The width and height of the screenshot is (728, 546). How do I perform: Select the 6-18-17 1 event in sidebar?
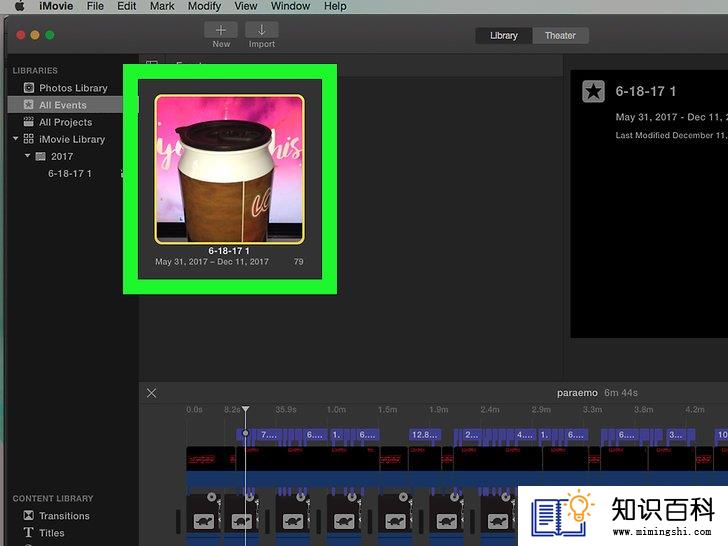tap(70, 174)
